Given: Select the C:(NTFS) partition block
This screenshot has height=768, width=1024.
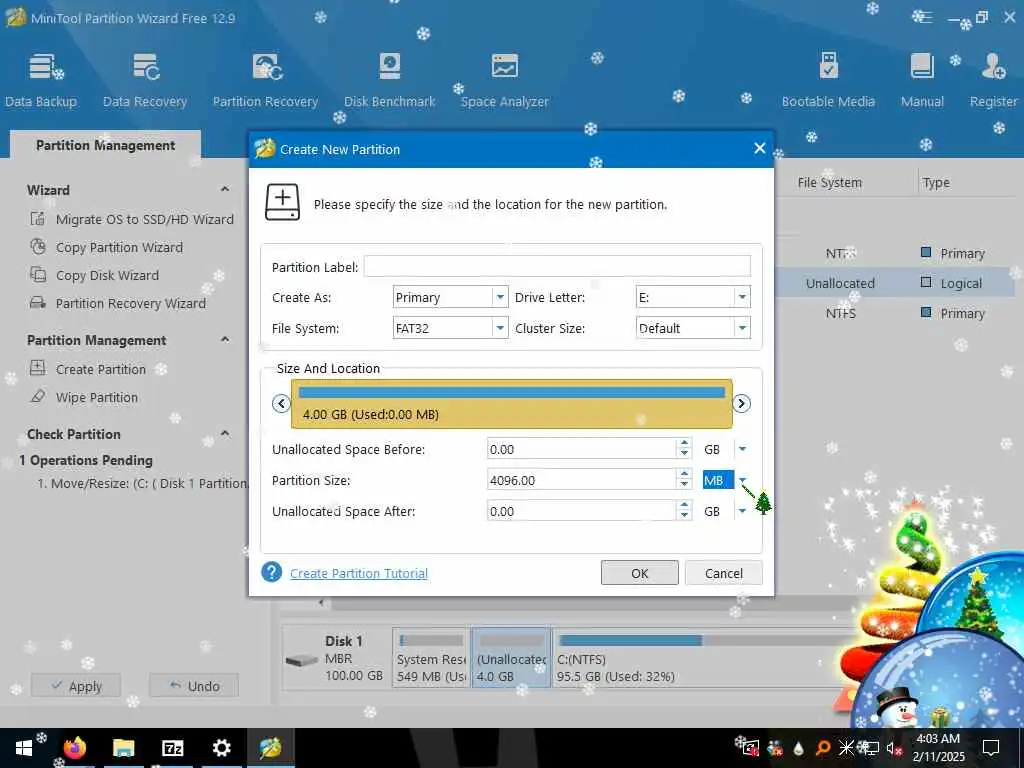Looking at the screenshot, I should click(702, 658).
